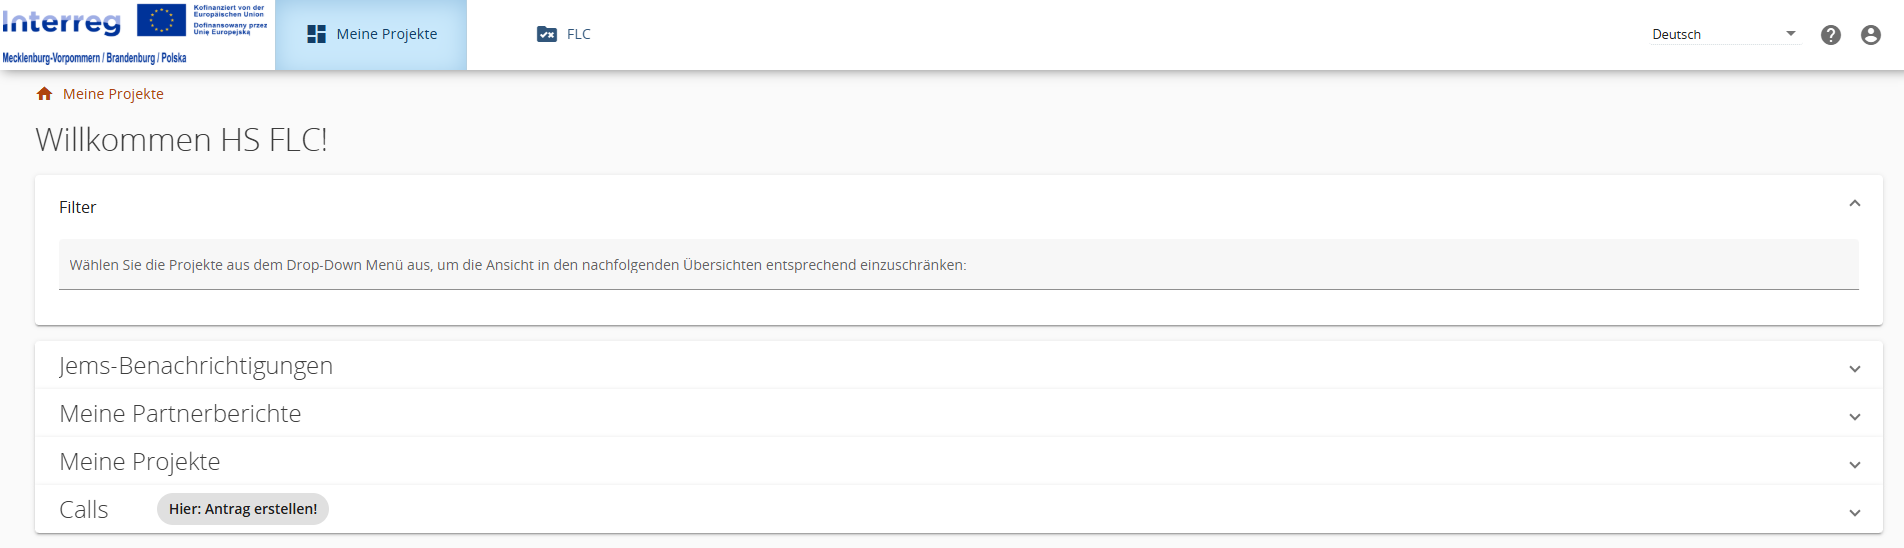Click the EU flag emblem
The width and height of the screenshot is (1904, 548).
coord(161,20)
